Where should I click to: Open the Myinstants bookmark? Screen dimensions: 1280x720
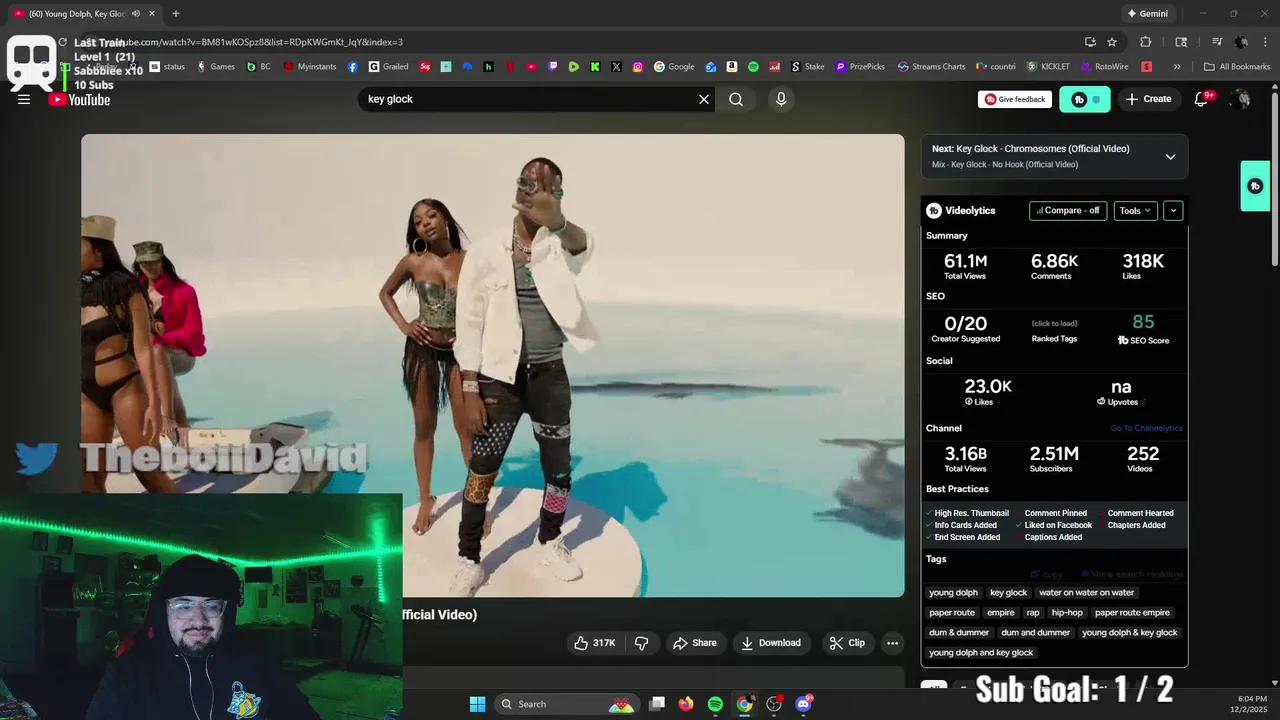point(310,67)
